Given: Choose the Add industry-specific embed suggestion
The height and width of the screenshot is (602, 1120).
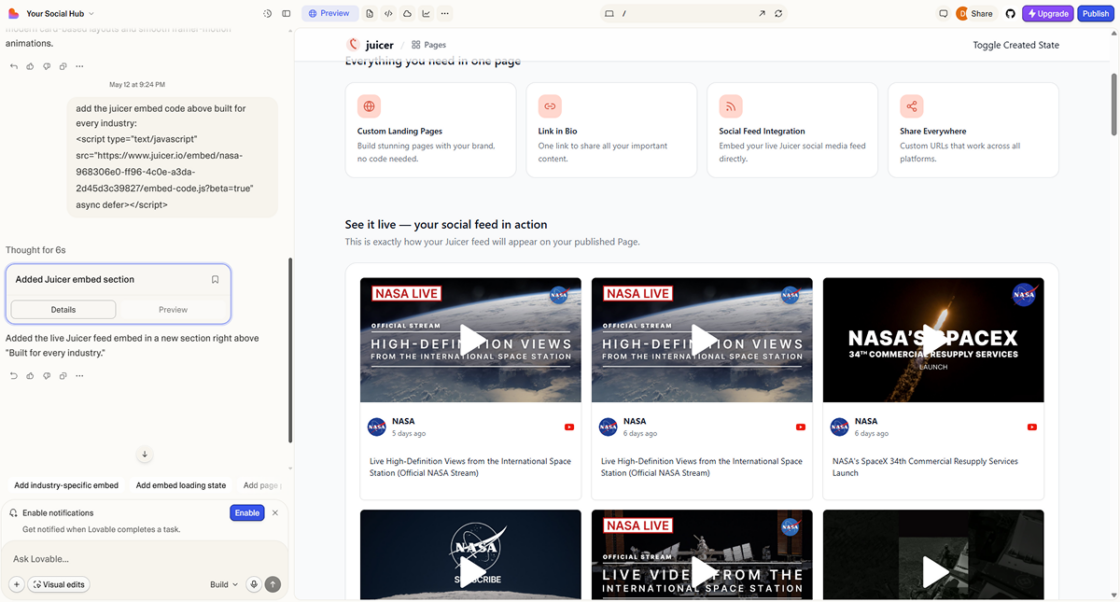Looking at the screenshot, I should (x=66, y=486).
